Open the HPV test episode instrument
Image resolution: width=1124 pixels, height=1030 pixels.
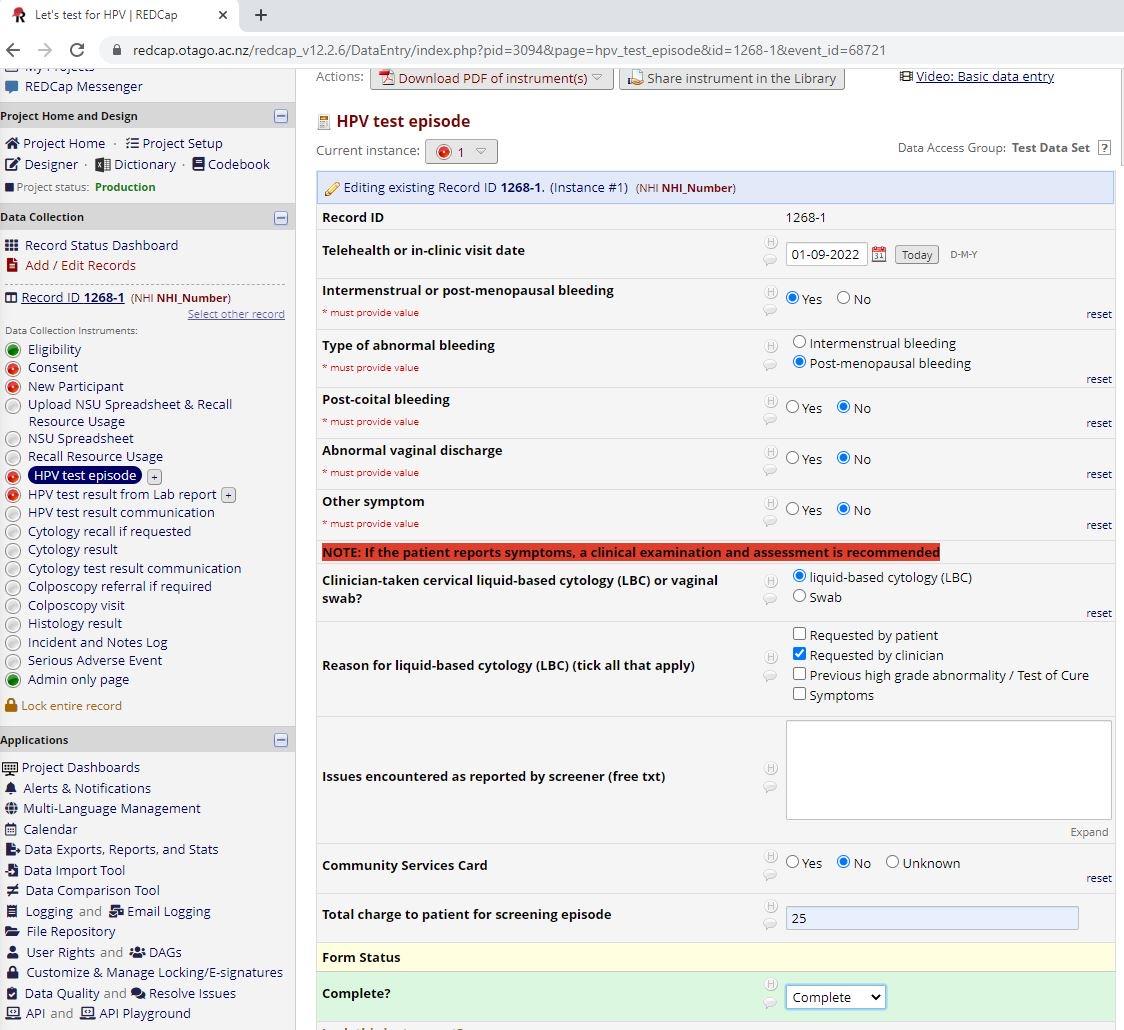click(85, 476)
